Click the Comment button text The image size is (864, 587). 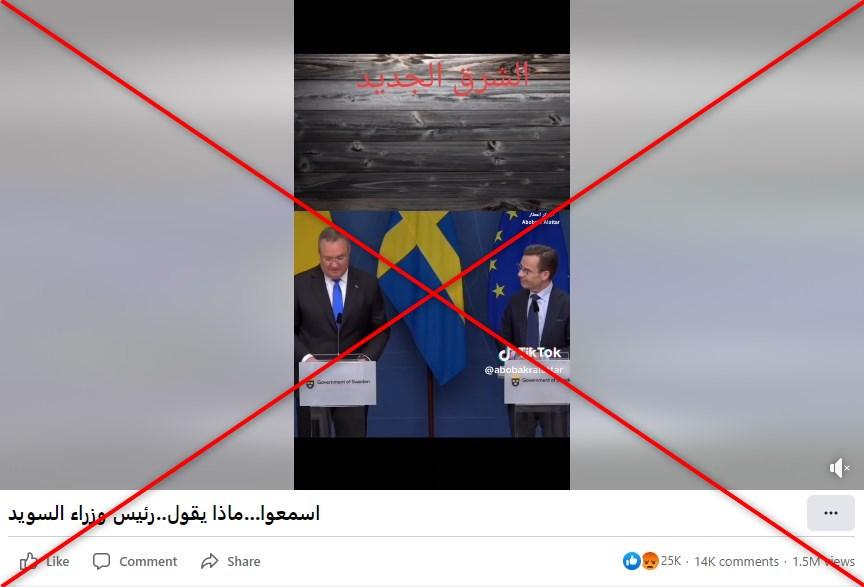pyautogui.click(x=148, y=562)
